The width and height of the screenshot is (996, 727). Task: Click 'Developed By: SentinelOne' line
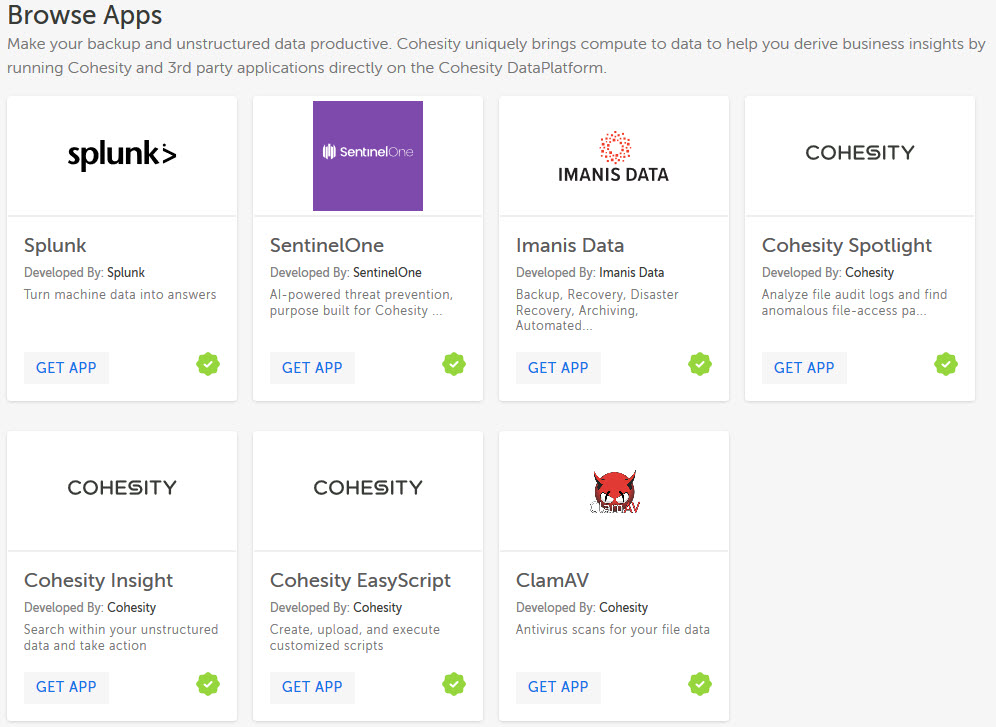(346, 272)
